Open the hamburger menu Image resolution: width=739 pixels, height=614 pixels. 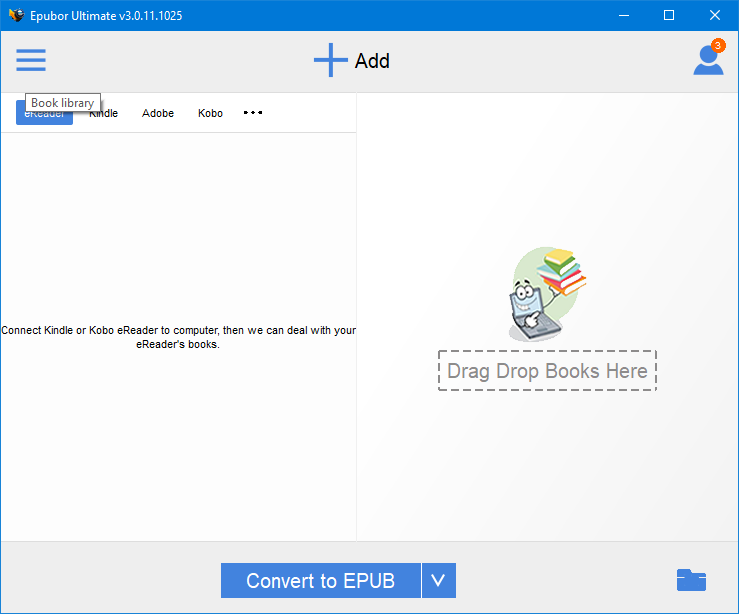coord(31,60)
